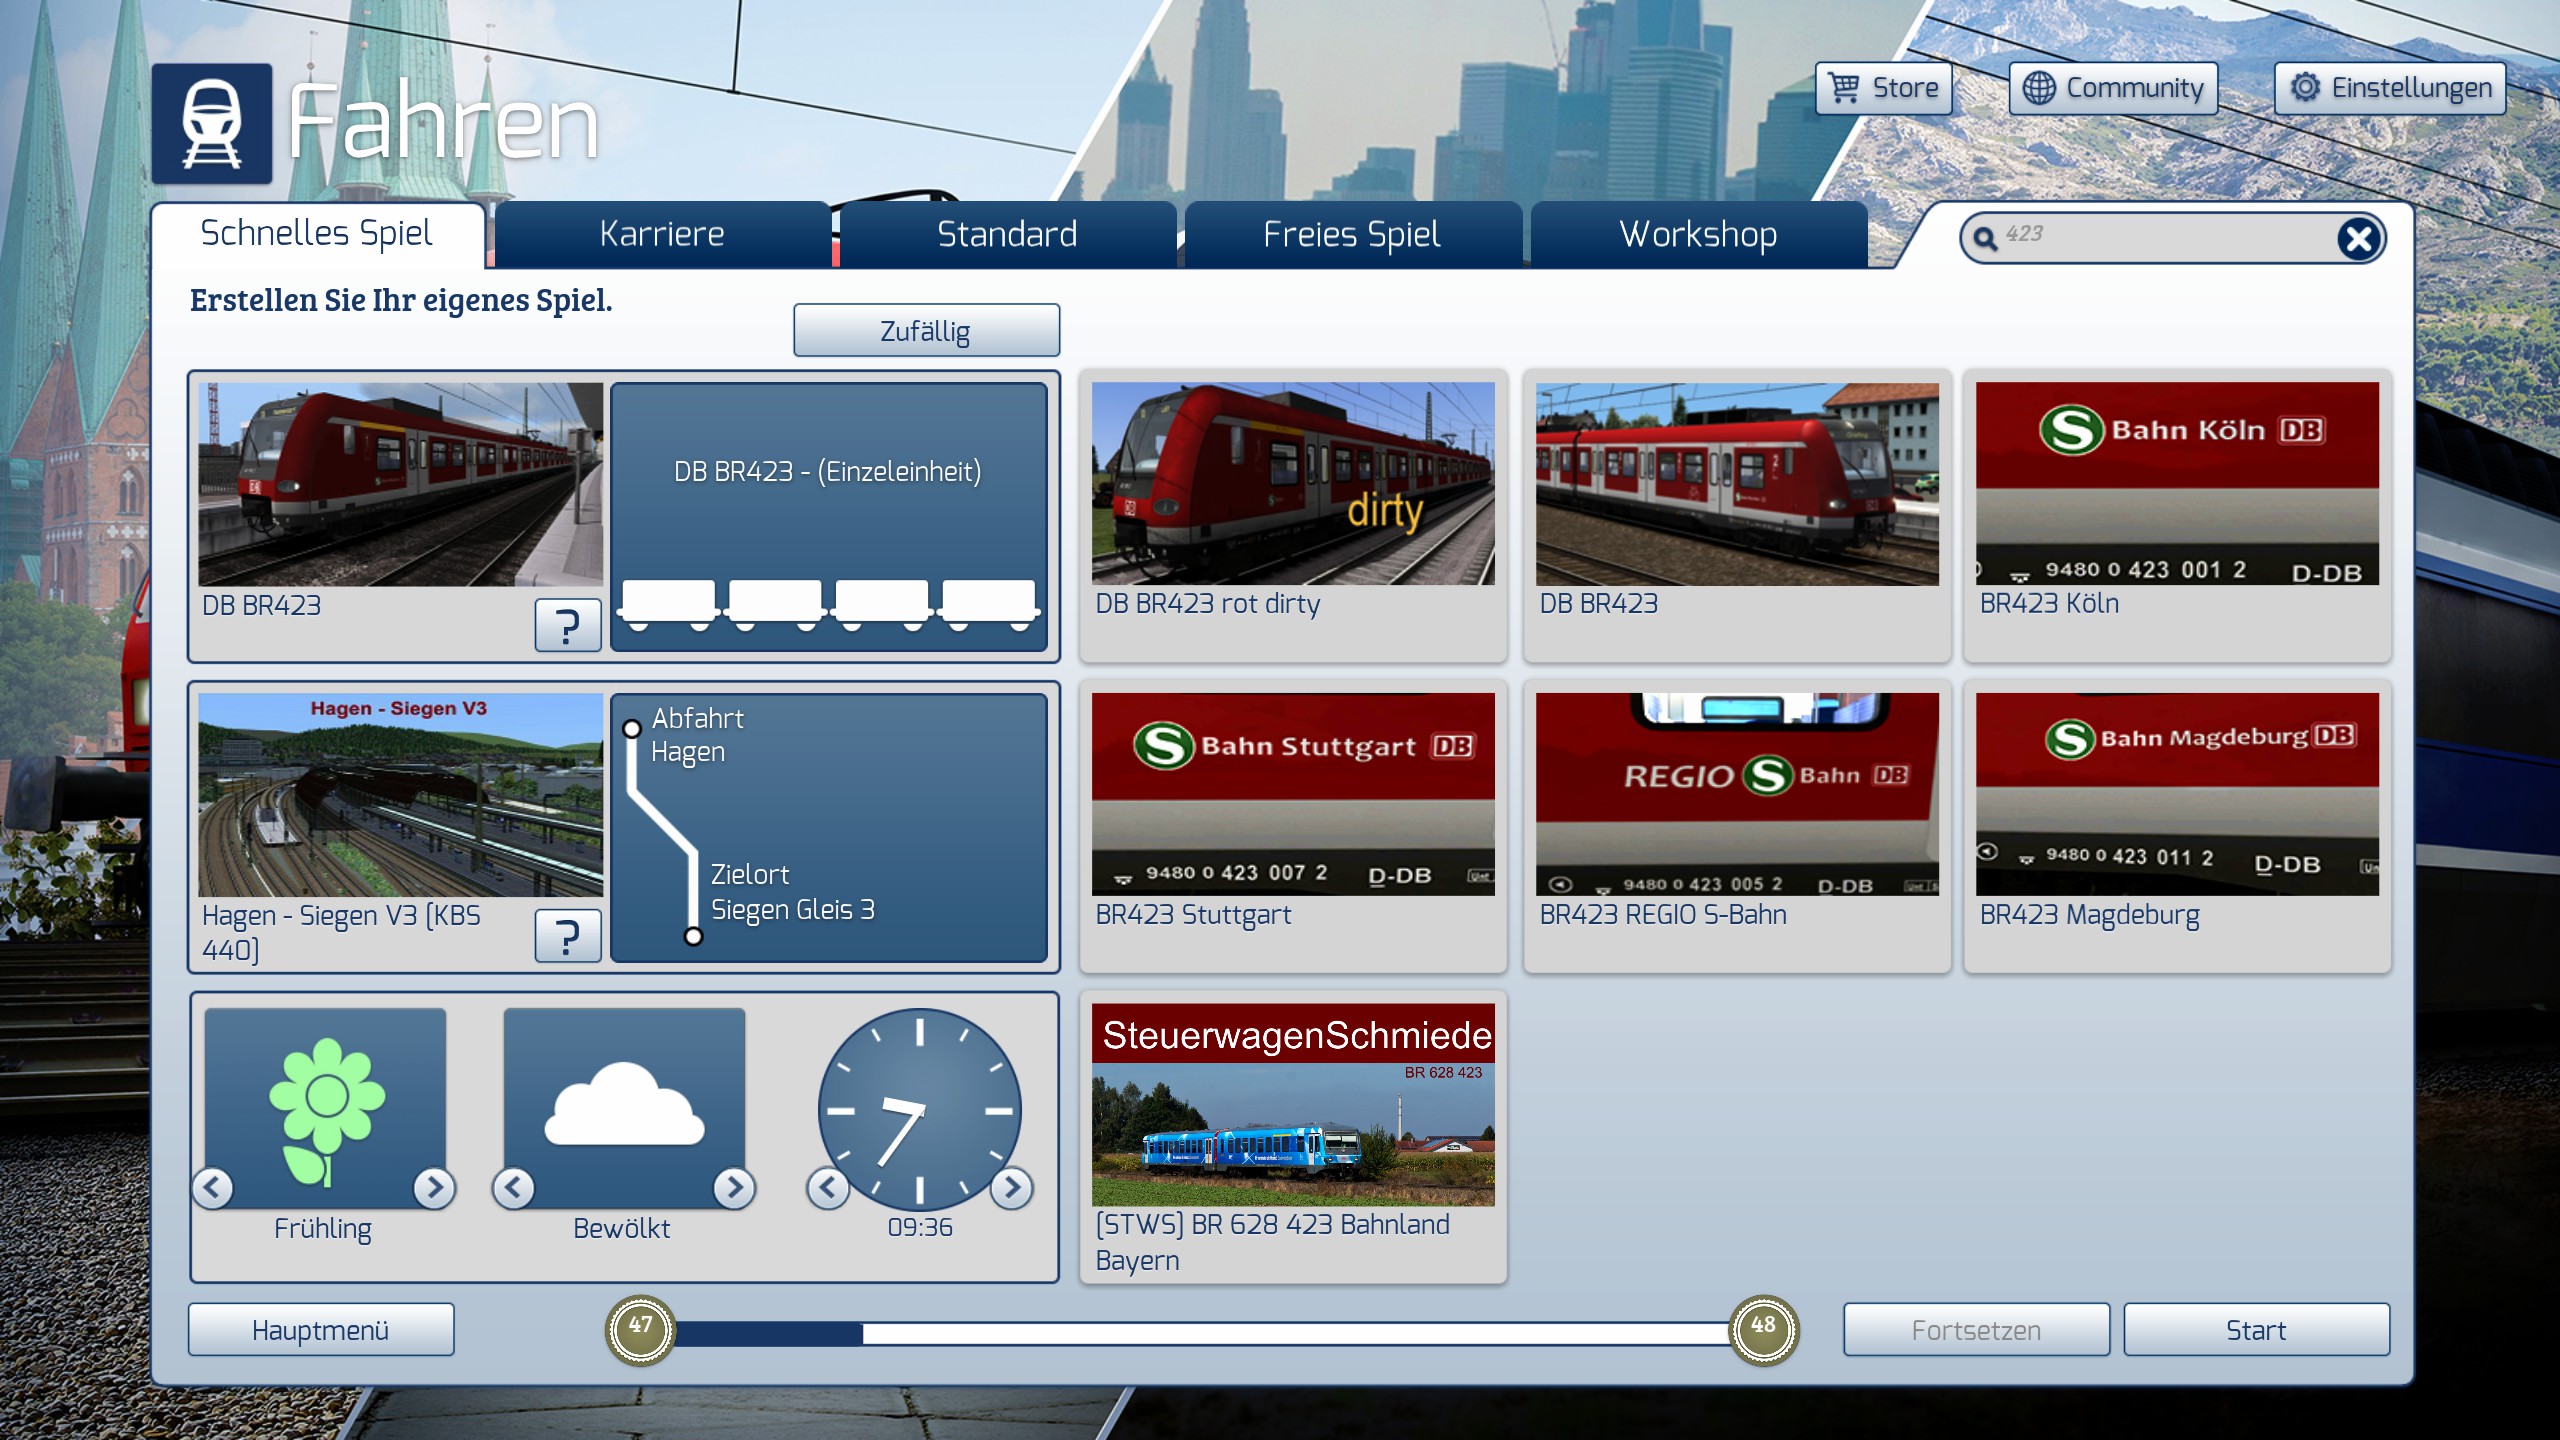Click the search field containing 423
This screenshot has height=1440, width=2560.
click(2160, 237)
